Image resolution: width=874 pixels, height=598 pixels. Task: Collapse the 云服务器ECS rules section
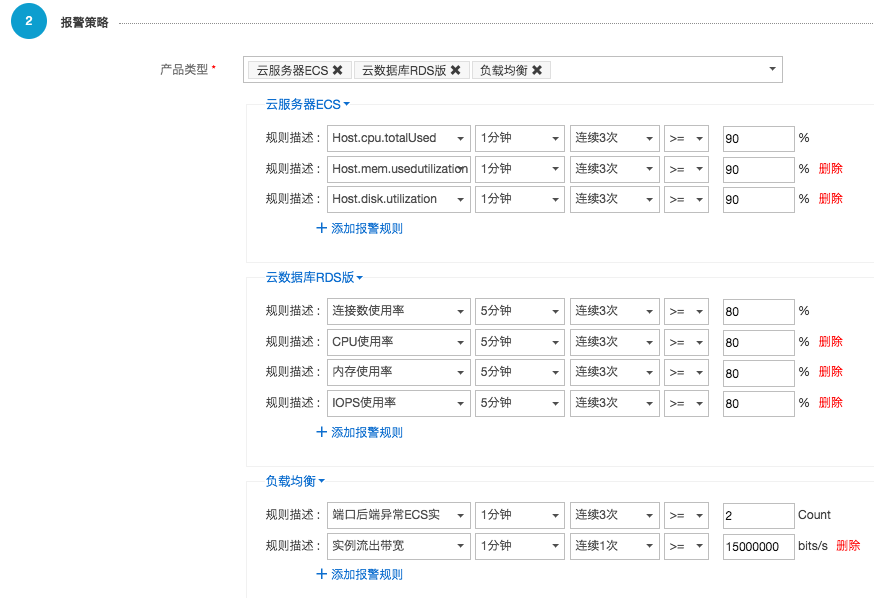[x=308, y=104]
